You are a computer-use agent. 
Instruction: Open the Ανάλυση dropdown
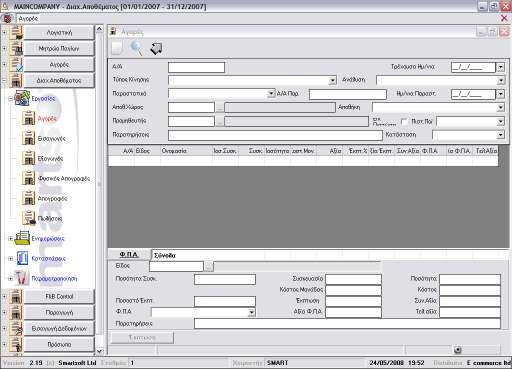coord(501,80)
